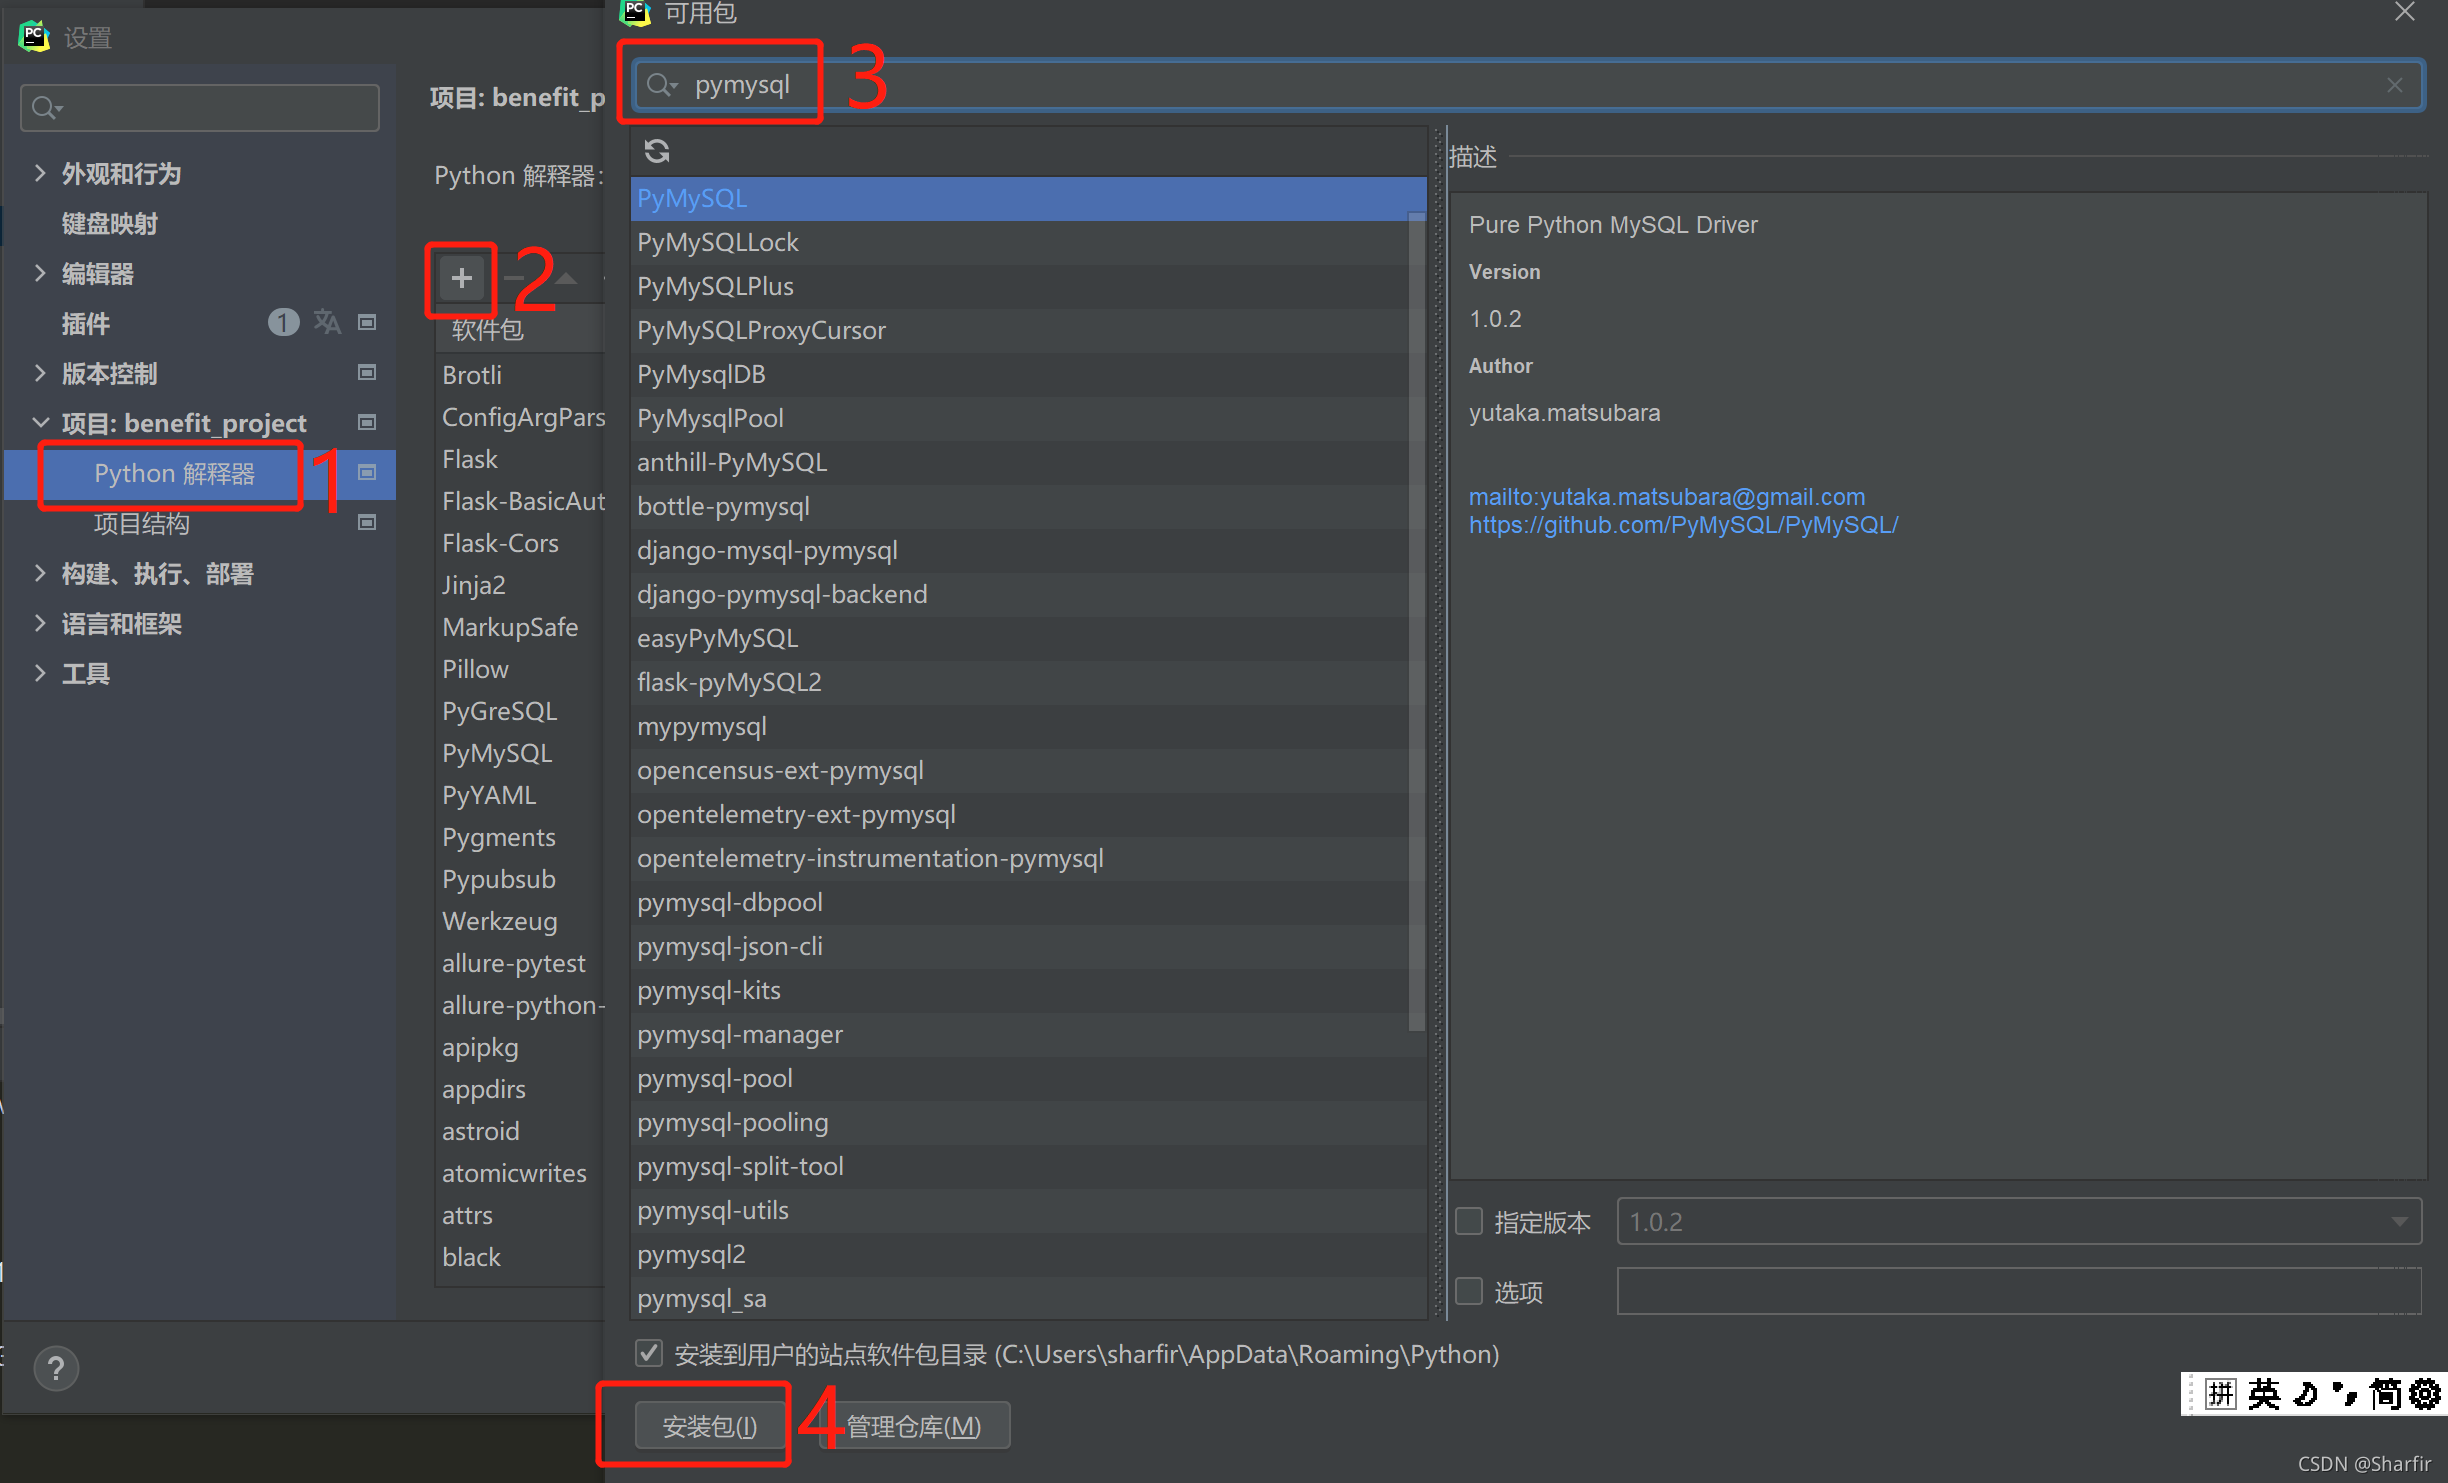This screenshot has height=1483, width=2448.
Task: Click the reload packages list icon
Action: tap(657, 151)
